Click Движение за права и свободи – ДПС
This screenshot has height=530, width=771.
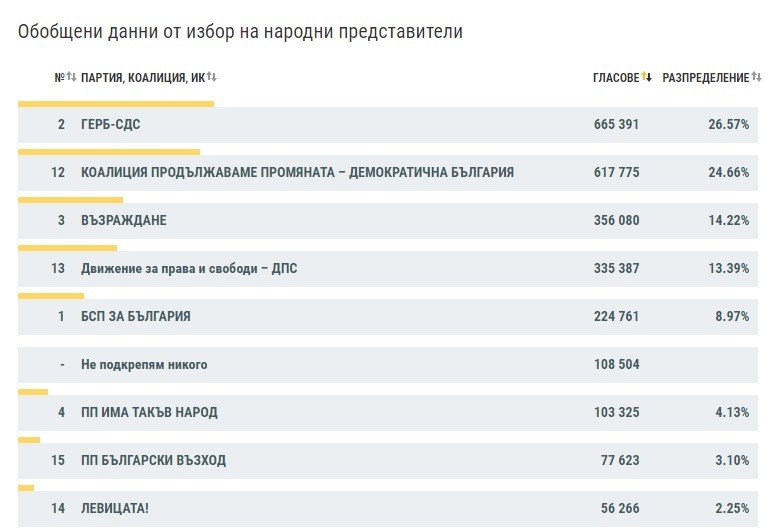188,268
